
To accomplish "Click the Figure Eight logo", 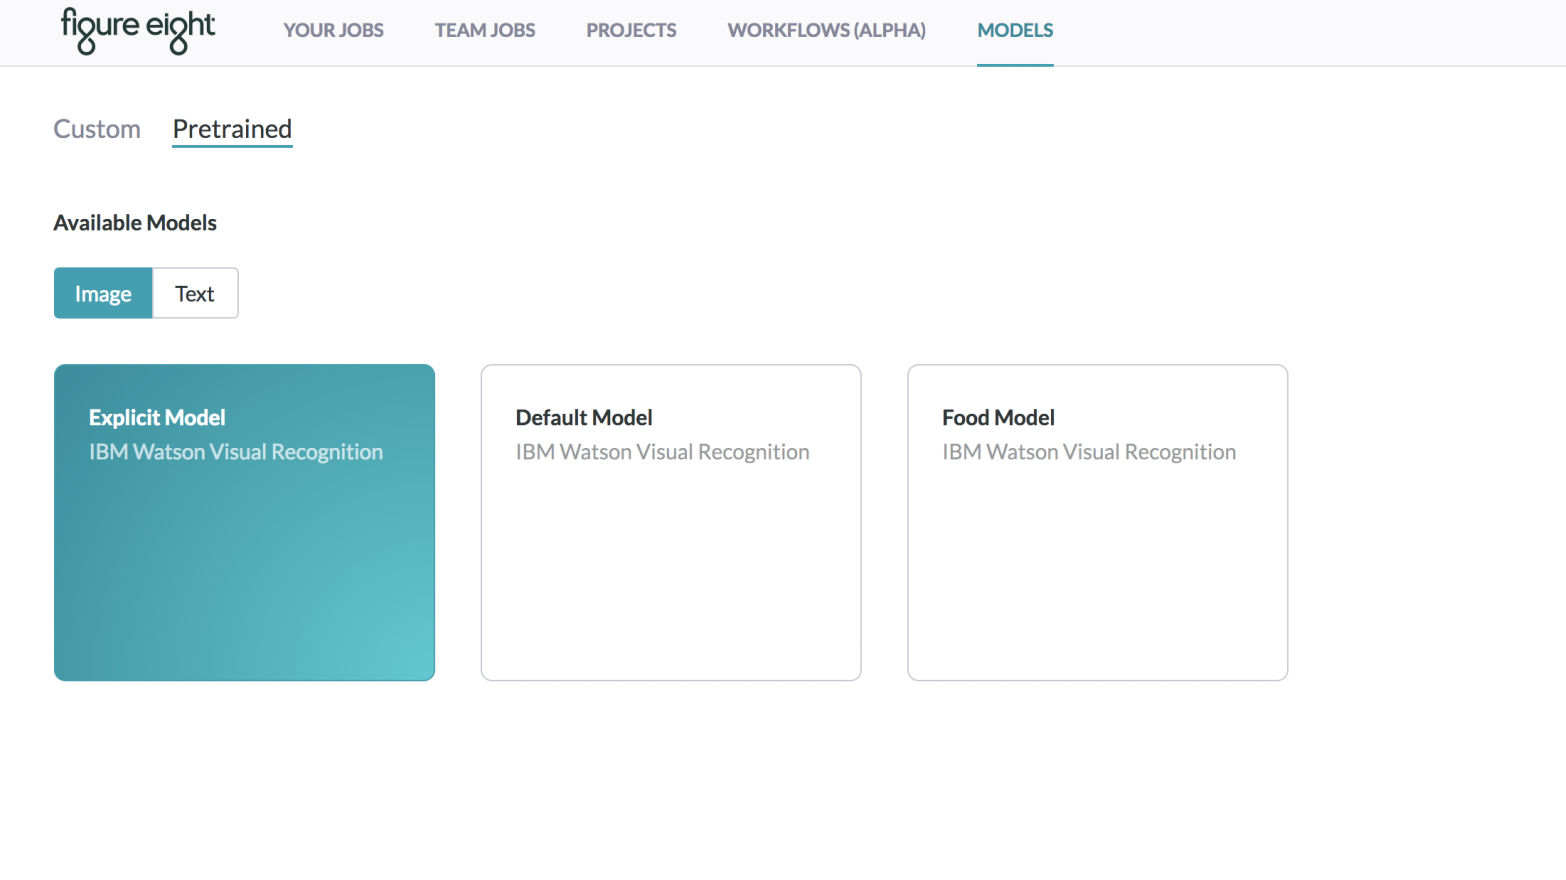I will pos(138,30).
